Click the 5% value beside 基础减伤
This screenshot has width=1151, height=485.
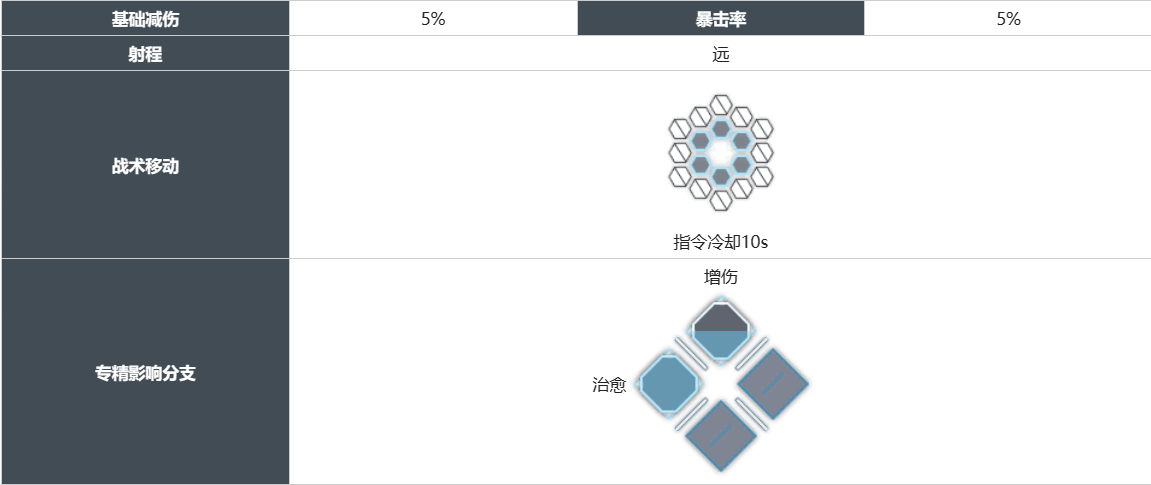433,18
